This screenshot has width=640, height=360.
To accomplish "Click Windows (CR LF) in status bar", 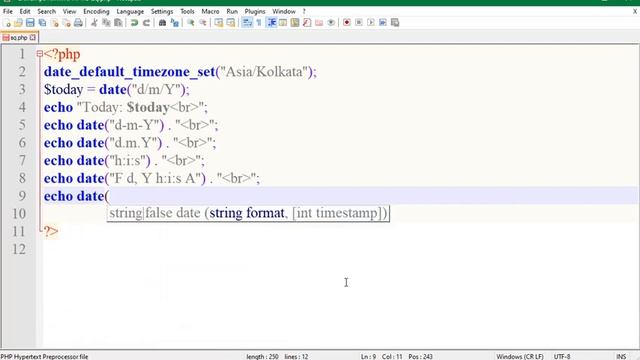I will (520, 356).
